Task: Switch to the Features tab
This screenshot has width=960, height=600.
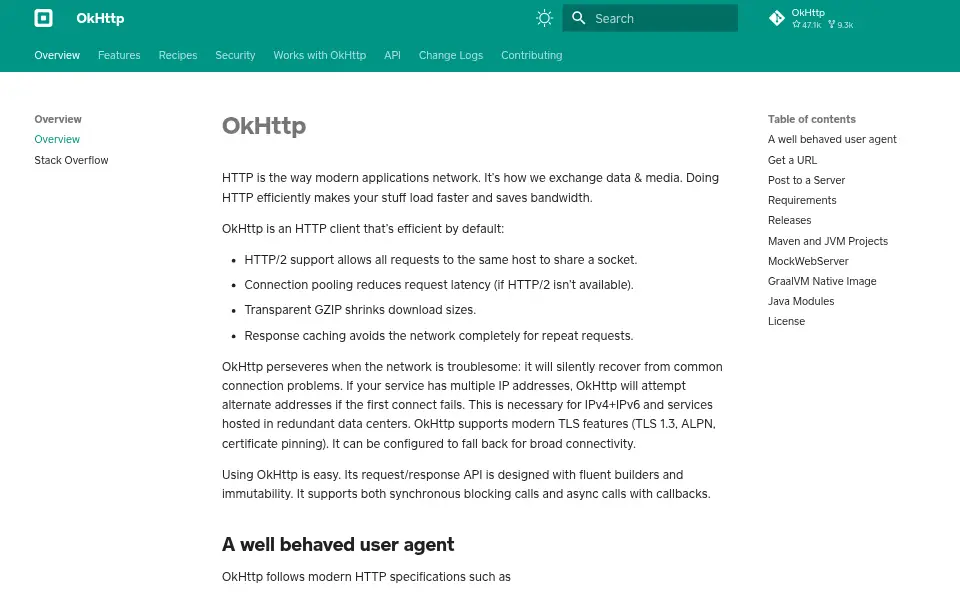Action: click(x=119, y=55)
